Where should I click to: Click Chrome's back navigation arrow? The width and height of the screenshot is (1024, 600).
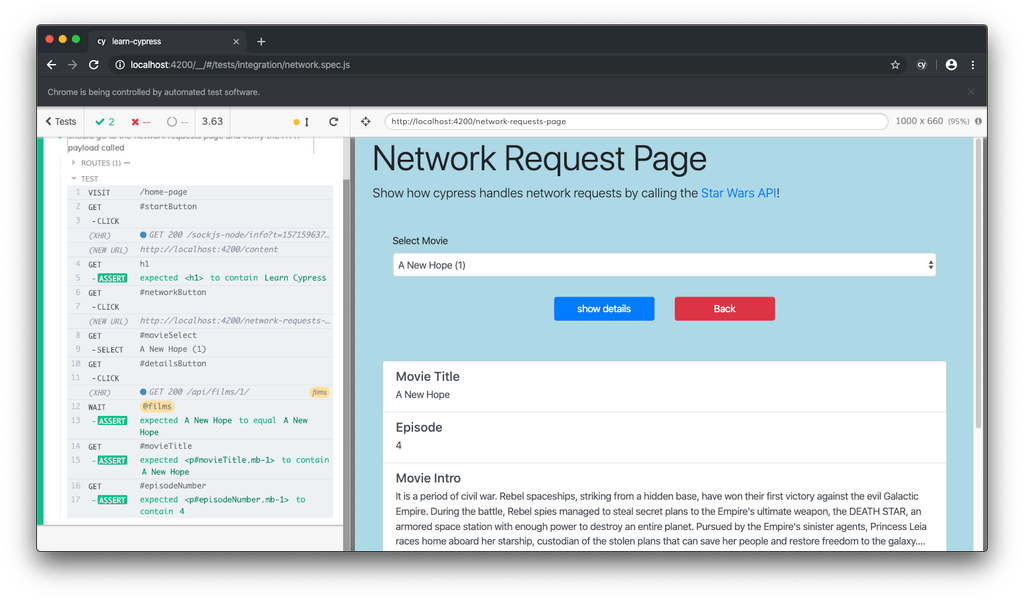[51, 64]
